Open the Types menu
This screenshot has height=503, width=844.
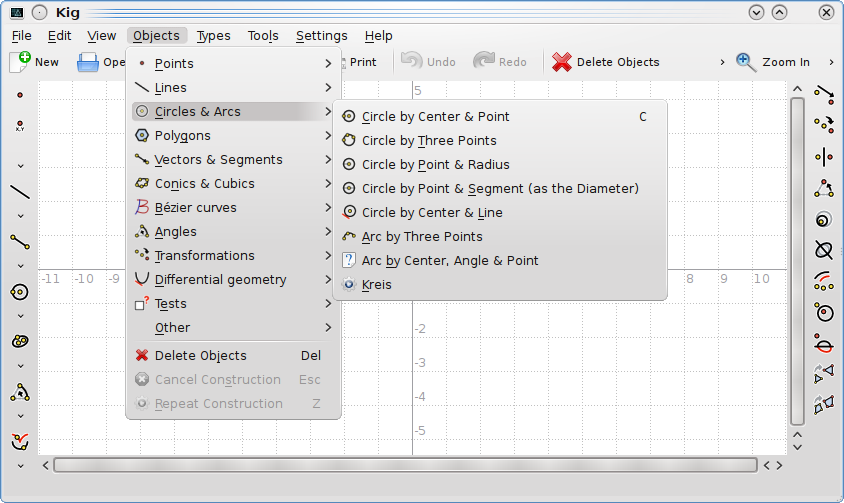point(214,36)
